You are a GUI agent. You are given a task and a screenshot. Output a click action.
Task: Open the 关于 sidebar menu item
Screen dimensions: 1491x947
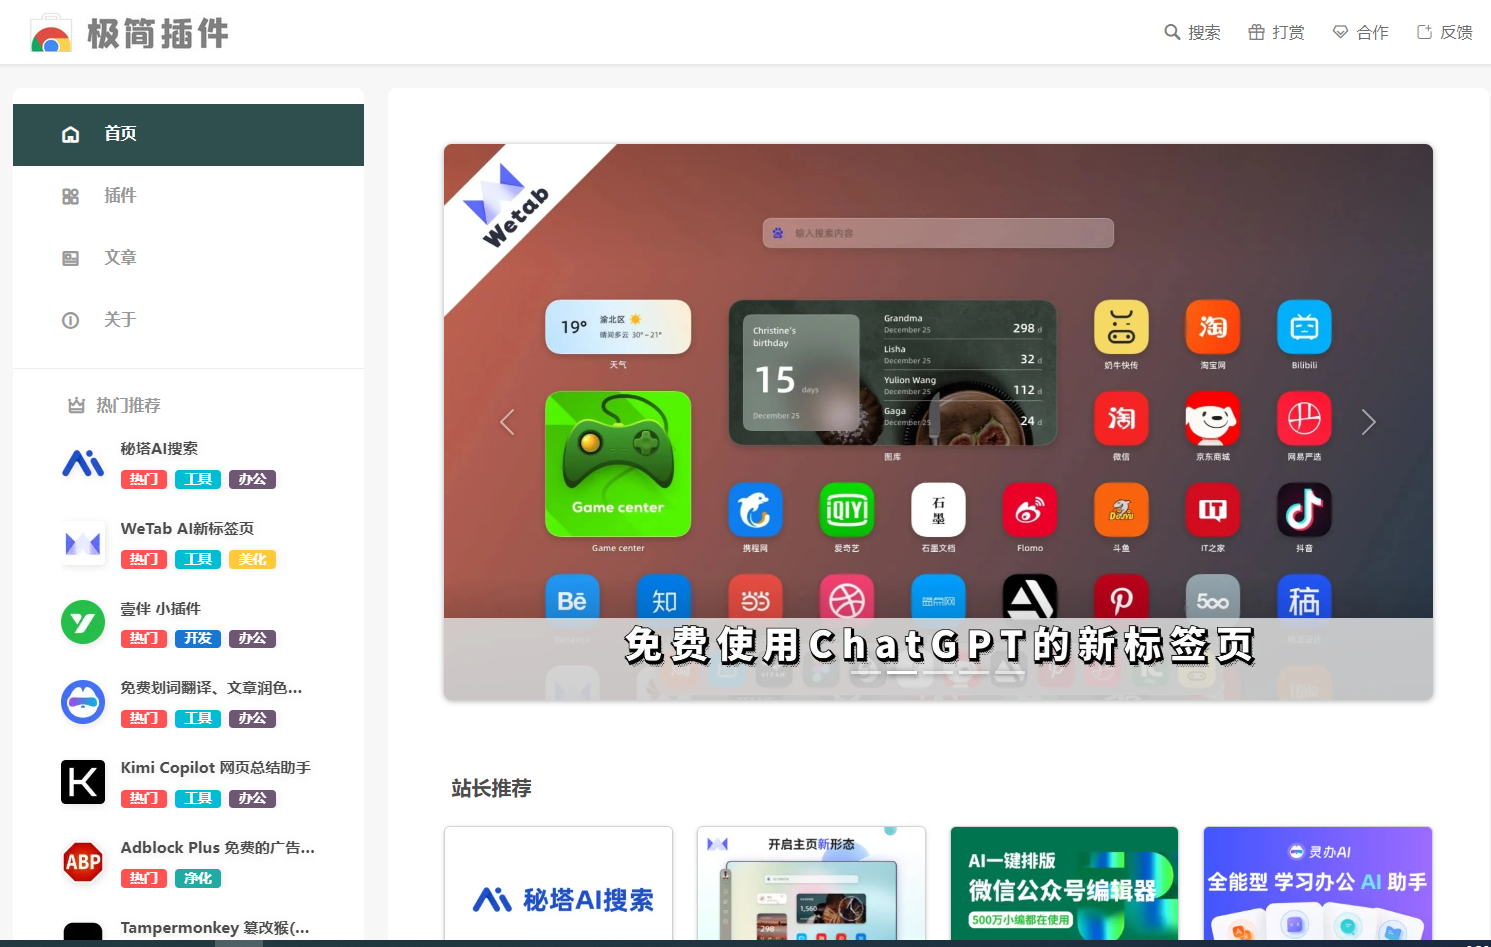[188, 320]
